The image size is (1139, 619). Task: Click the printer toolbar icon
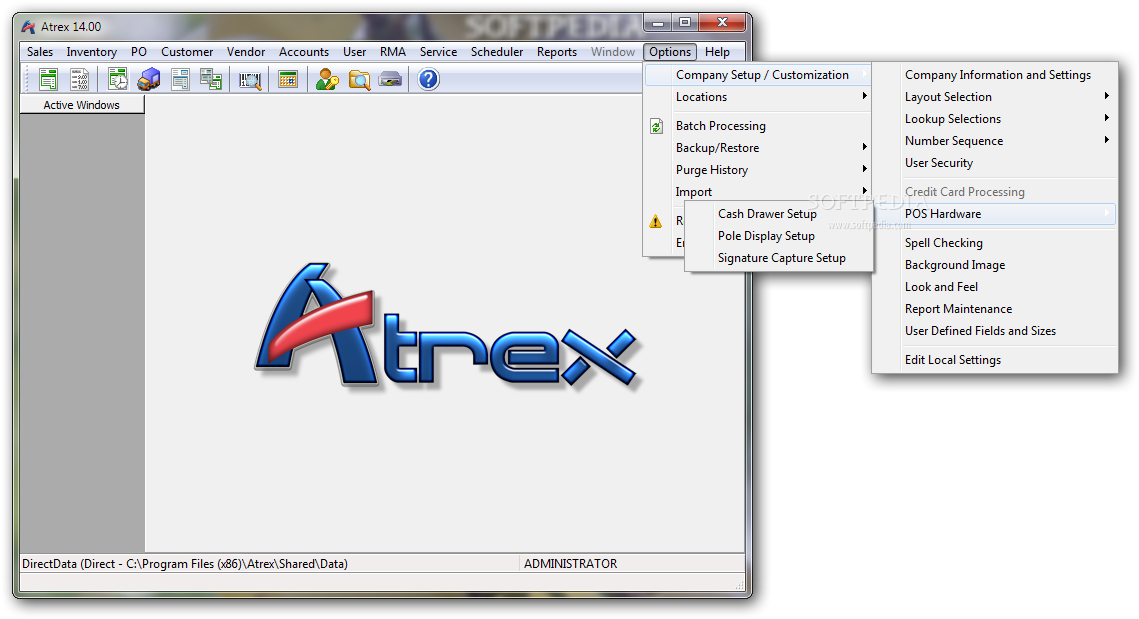click(x=390, y=79)
